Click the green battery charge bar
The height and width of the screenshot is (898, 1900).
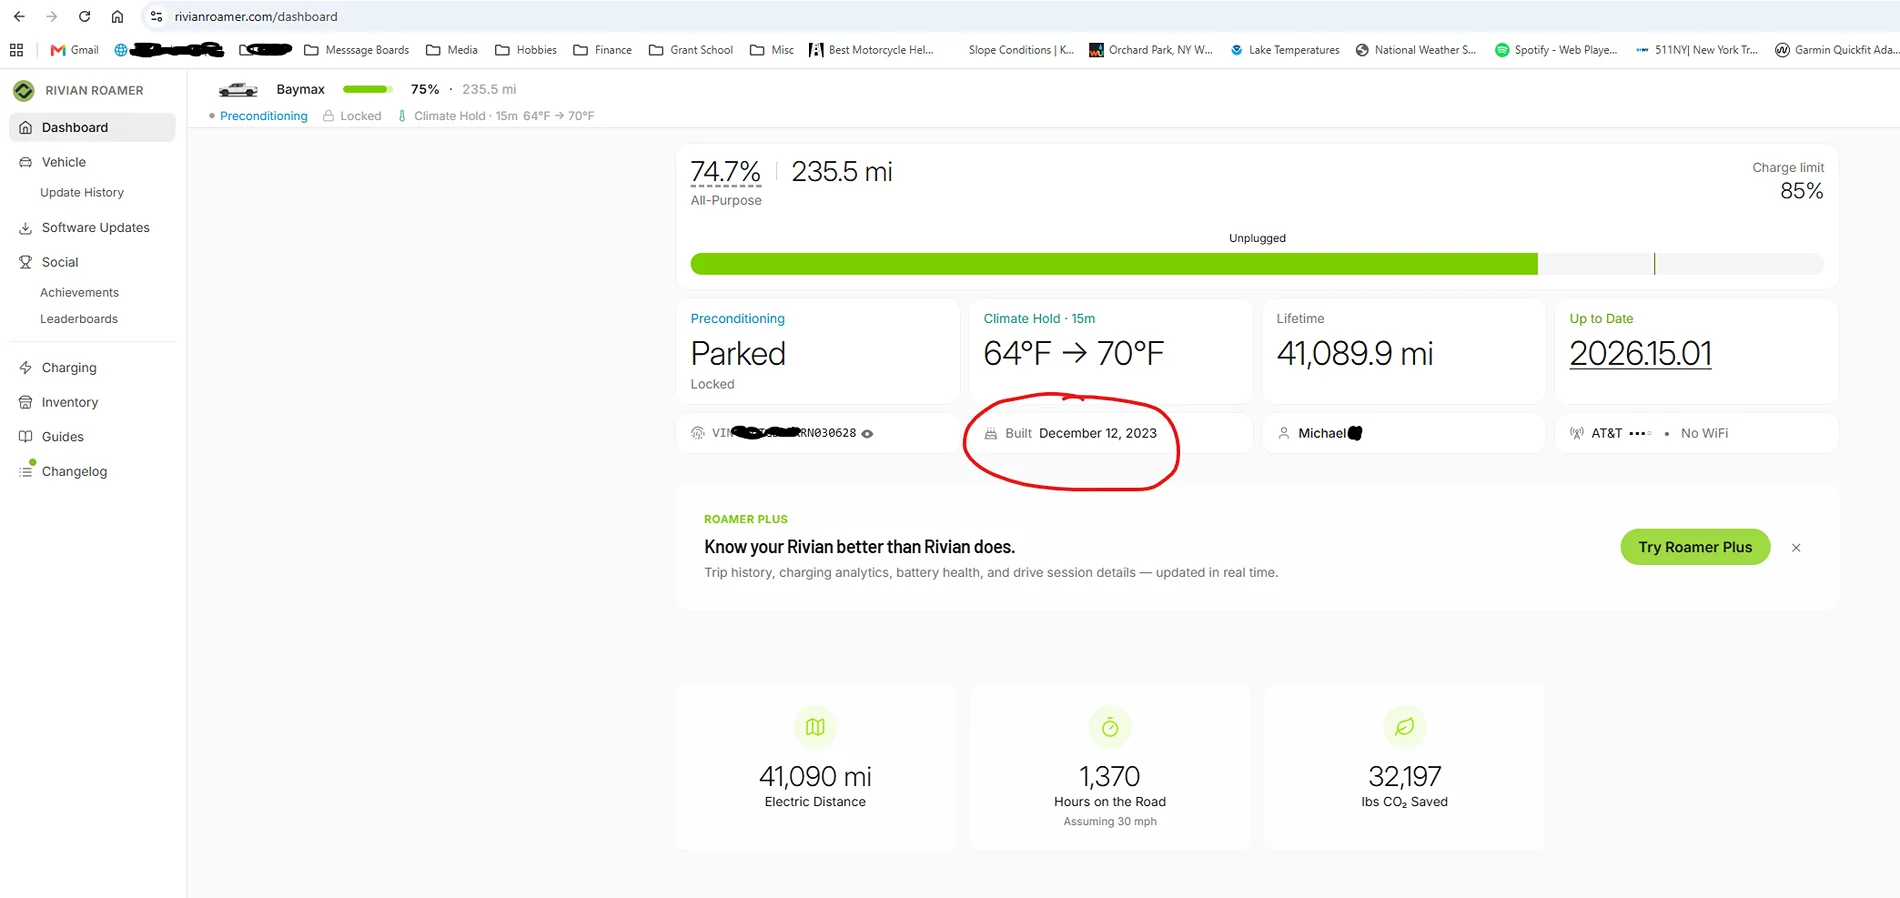(x=1114, y=264)
